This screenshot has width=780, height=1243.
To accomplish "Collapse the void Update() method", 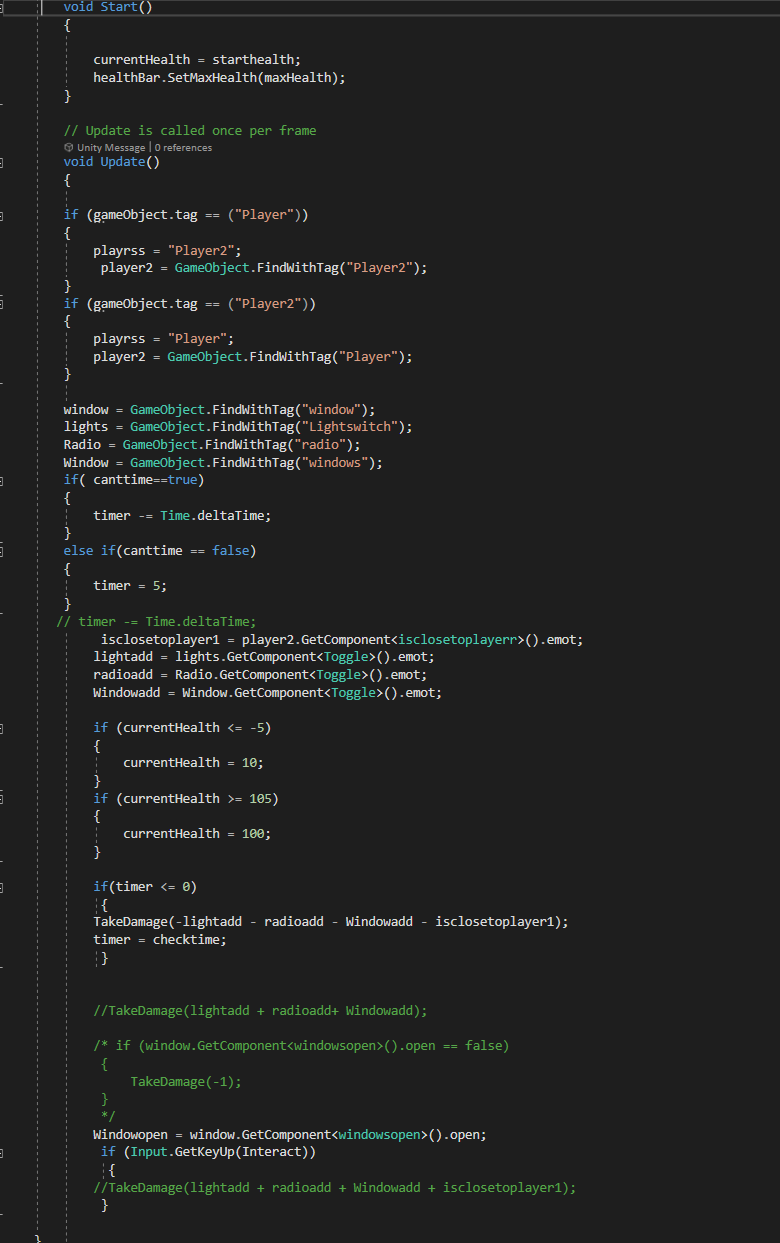I will point(2,162).
